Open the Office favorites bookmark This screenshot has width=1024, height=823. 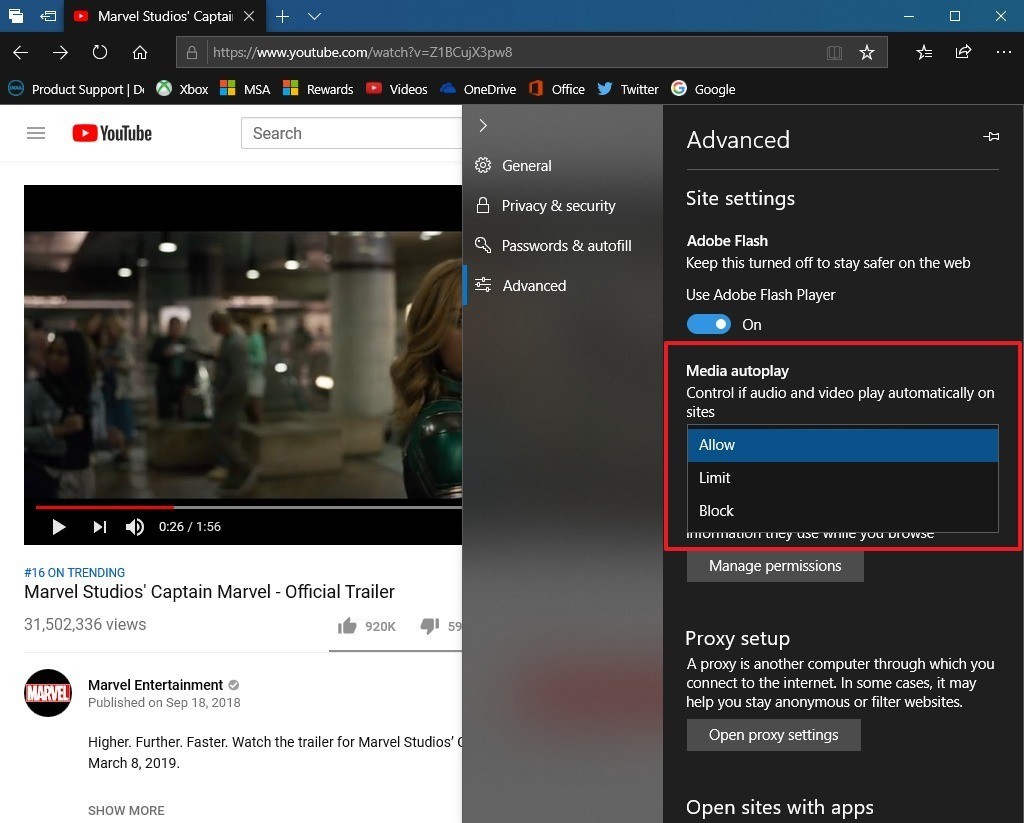(x=556, y=89)
